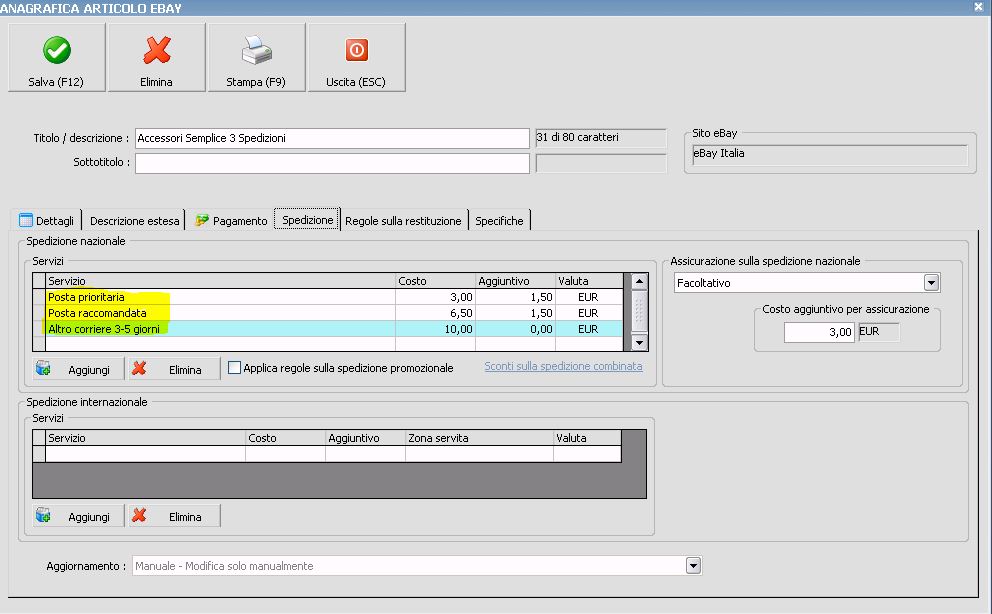Click Costo column header in national table

pyautogui.click(x=435, y=281)
